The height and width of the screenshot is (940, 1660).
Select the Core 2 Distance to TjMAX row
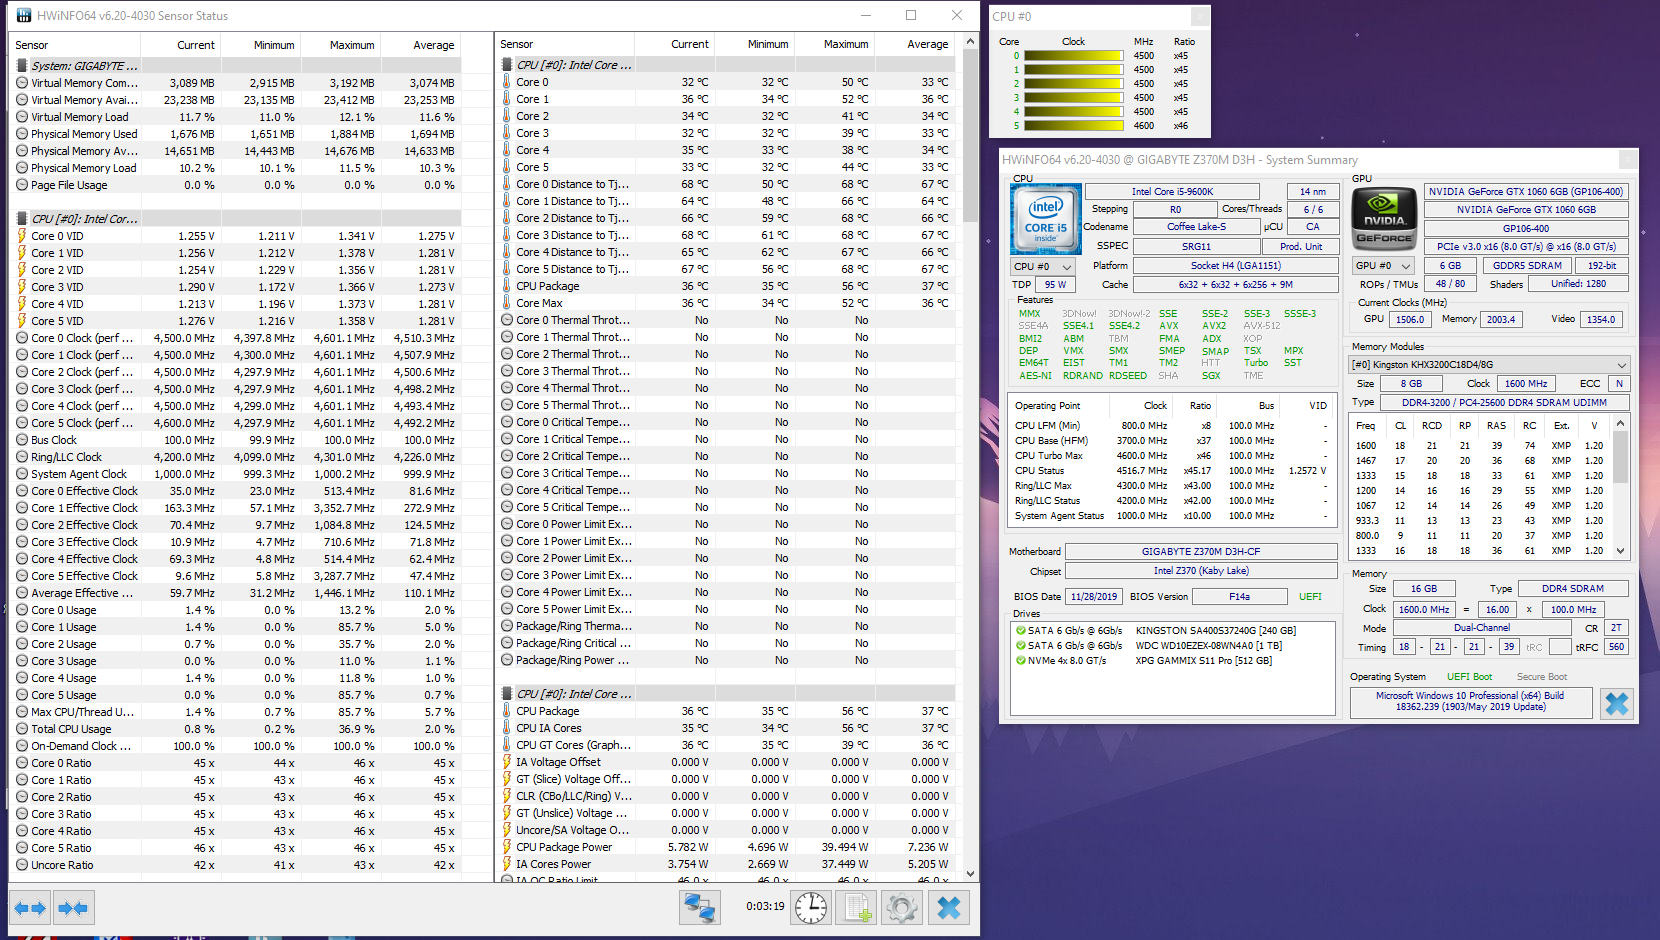[x=727, y=218]
